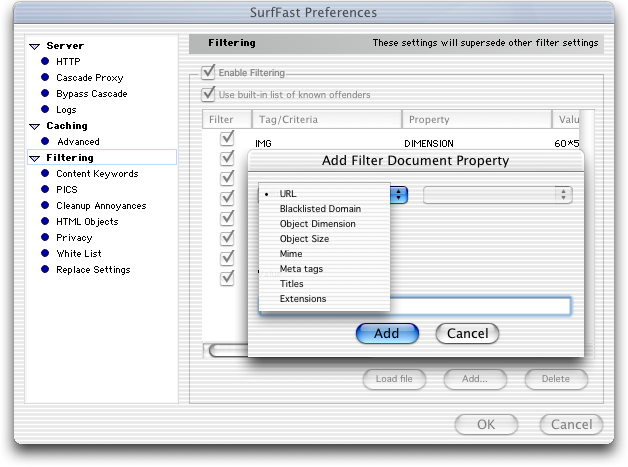Choose Blacklisted Domain option
This screenshot has height=467, width=628.
coord(324,209)
